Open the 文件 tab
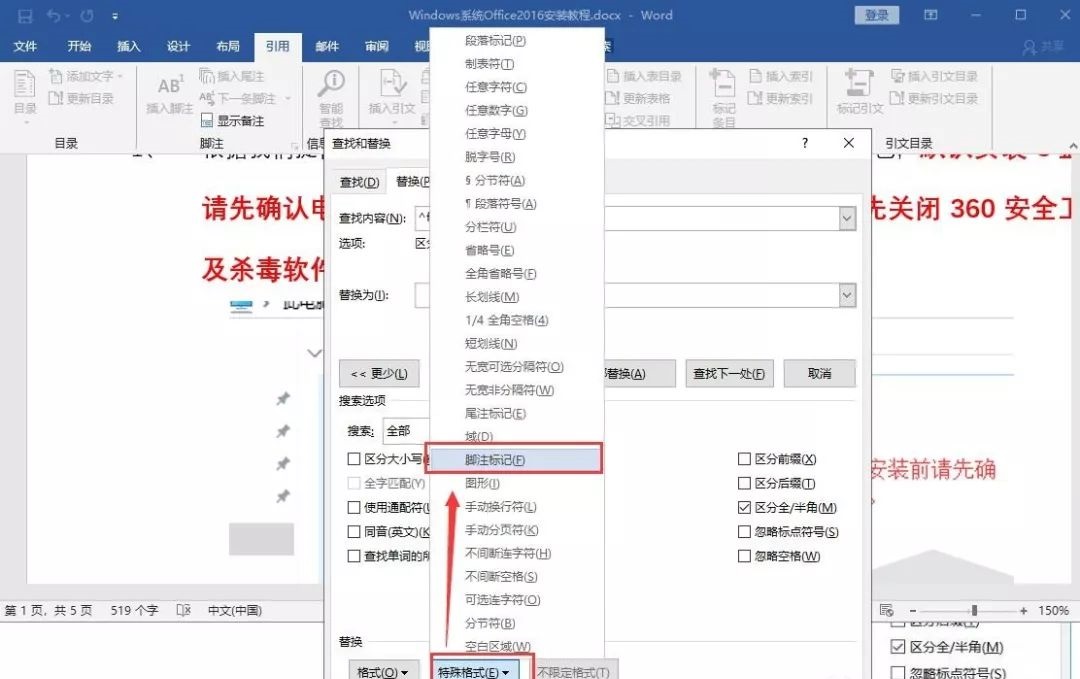This screenshot has width=1080, height=679. tap(25, 46)
